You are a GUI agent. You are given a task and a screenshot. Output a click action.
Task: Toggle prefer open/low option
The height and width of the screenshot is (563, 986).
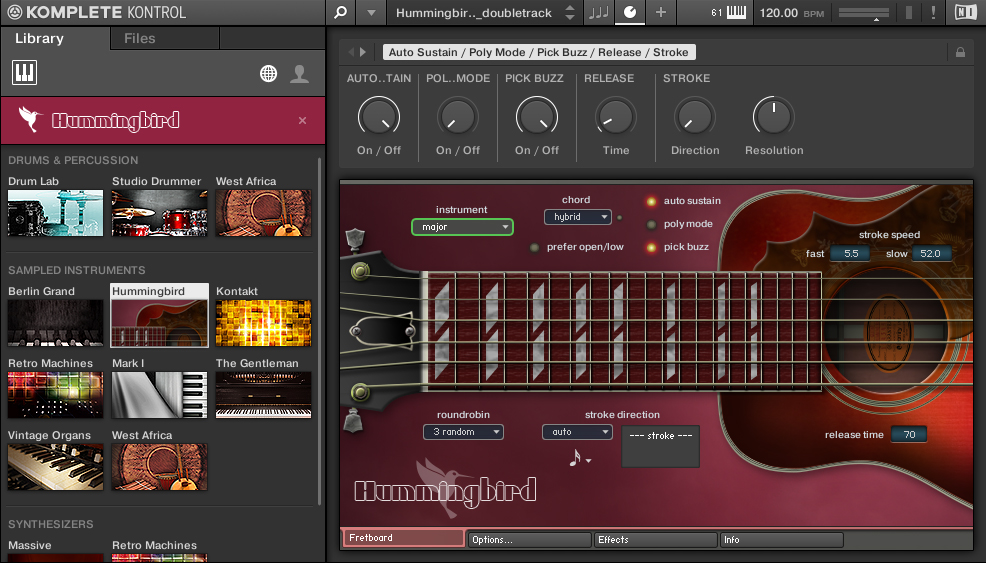tap(535, 247)
